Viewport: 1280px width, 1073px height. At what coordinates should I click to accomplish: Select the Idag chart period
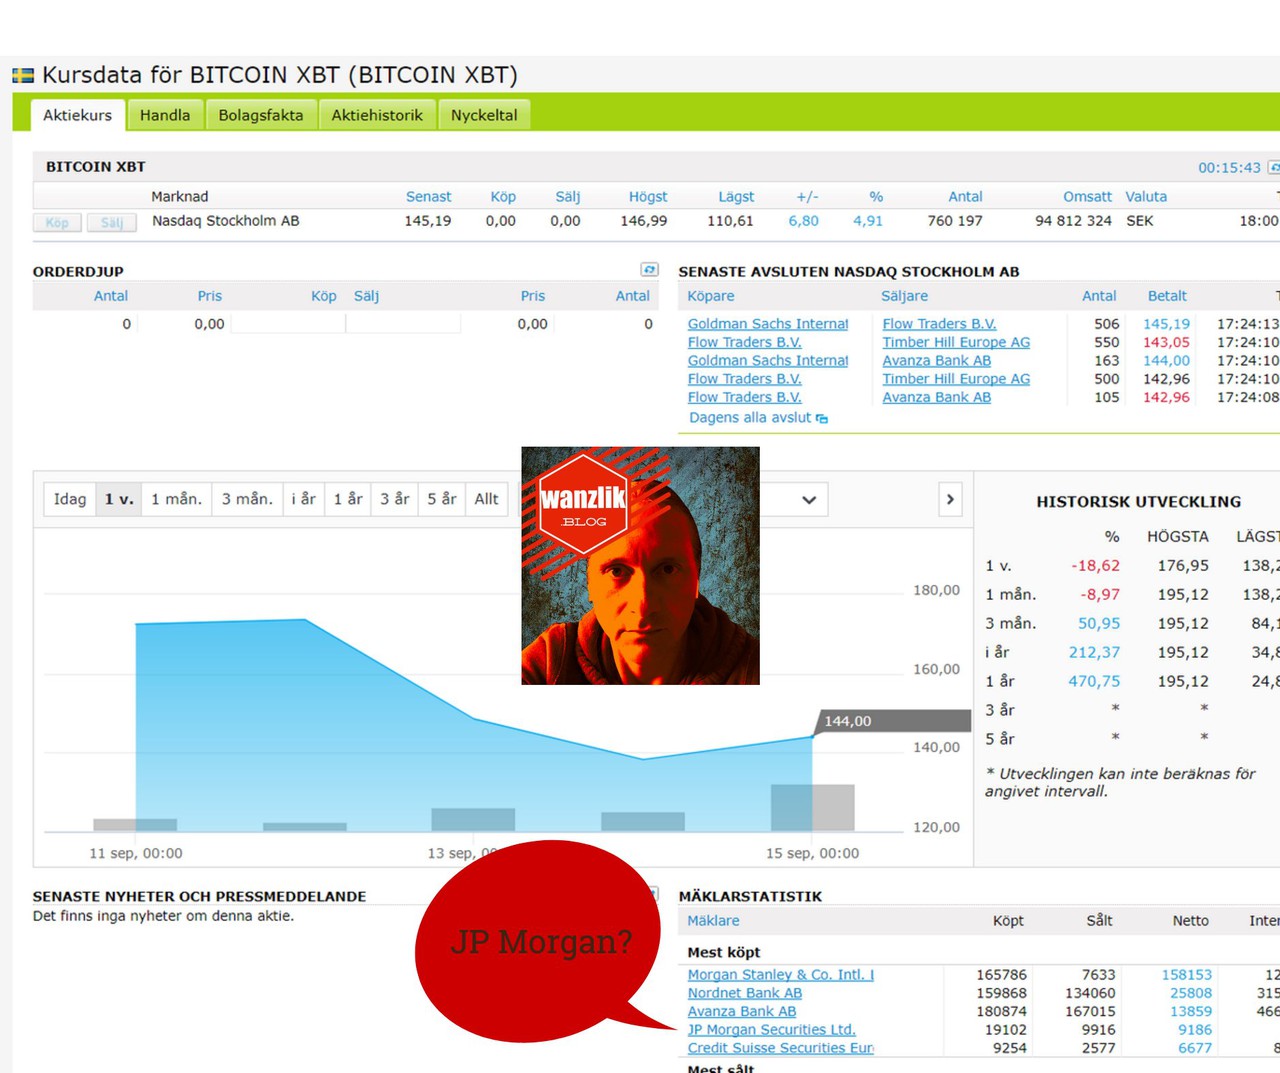click(70, 499)
